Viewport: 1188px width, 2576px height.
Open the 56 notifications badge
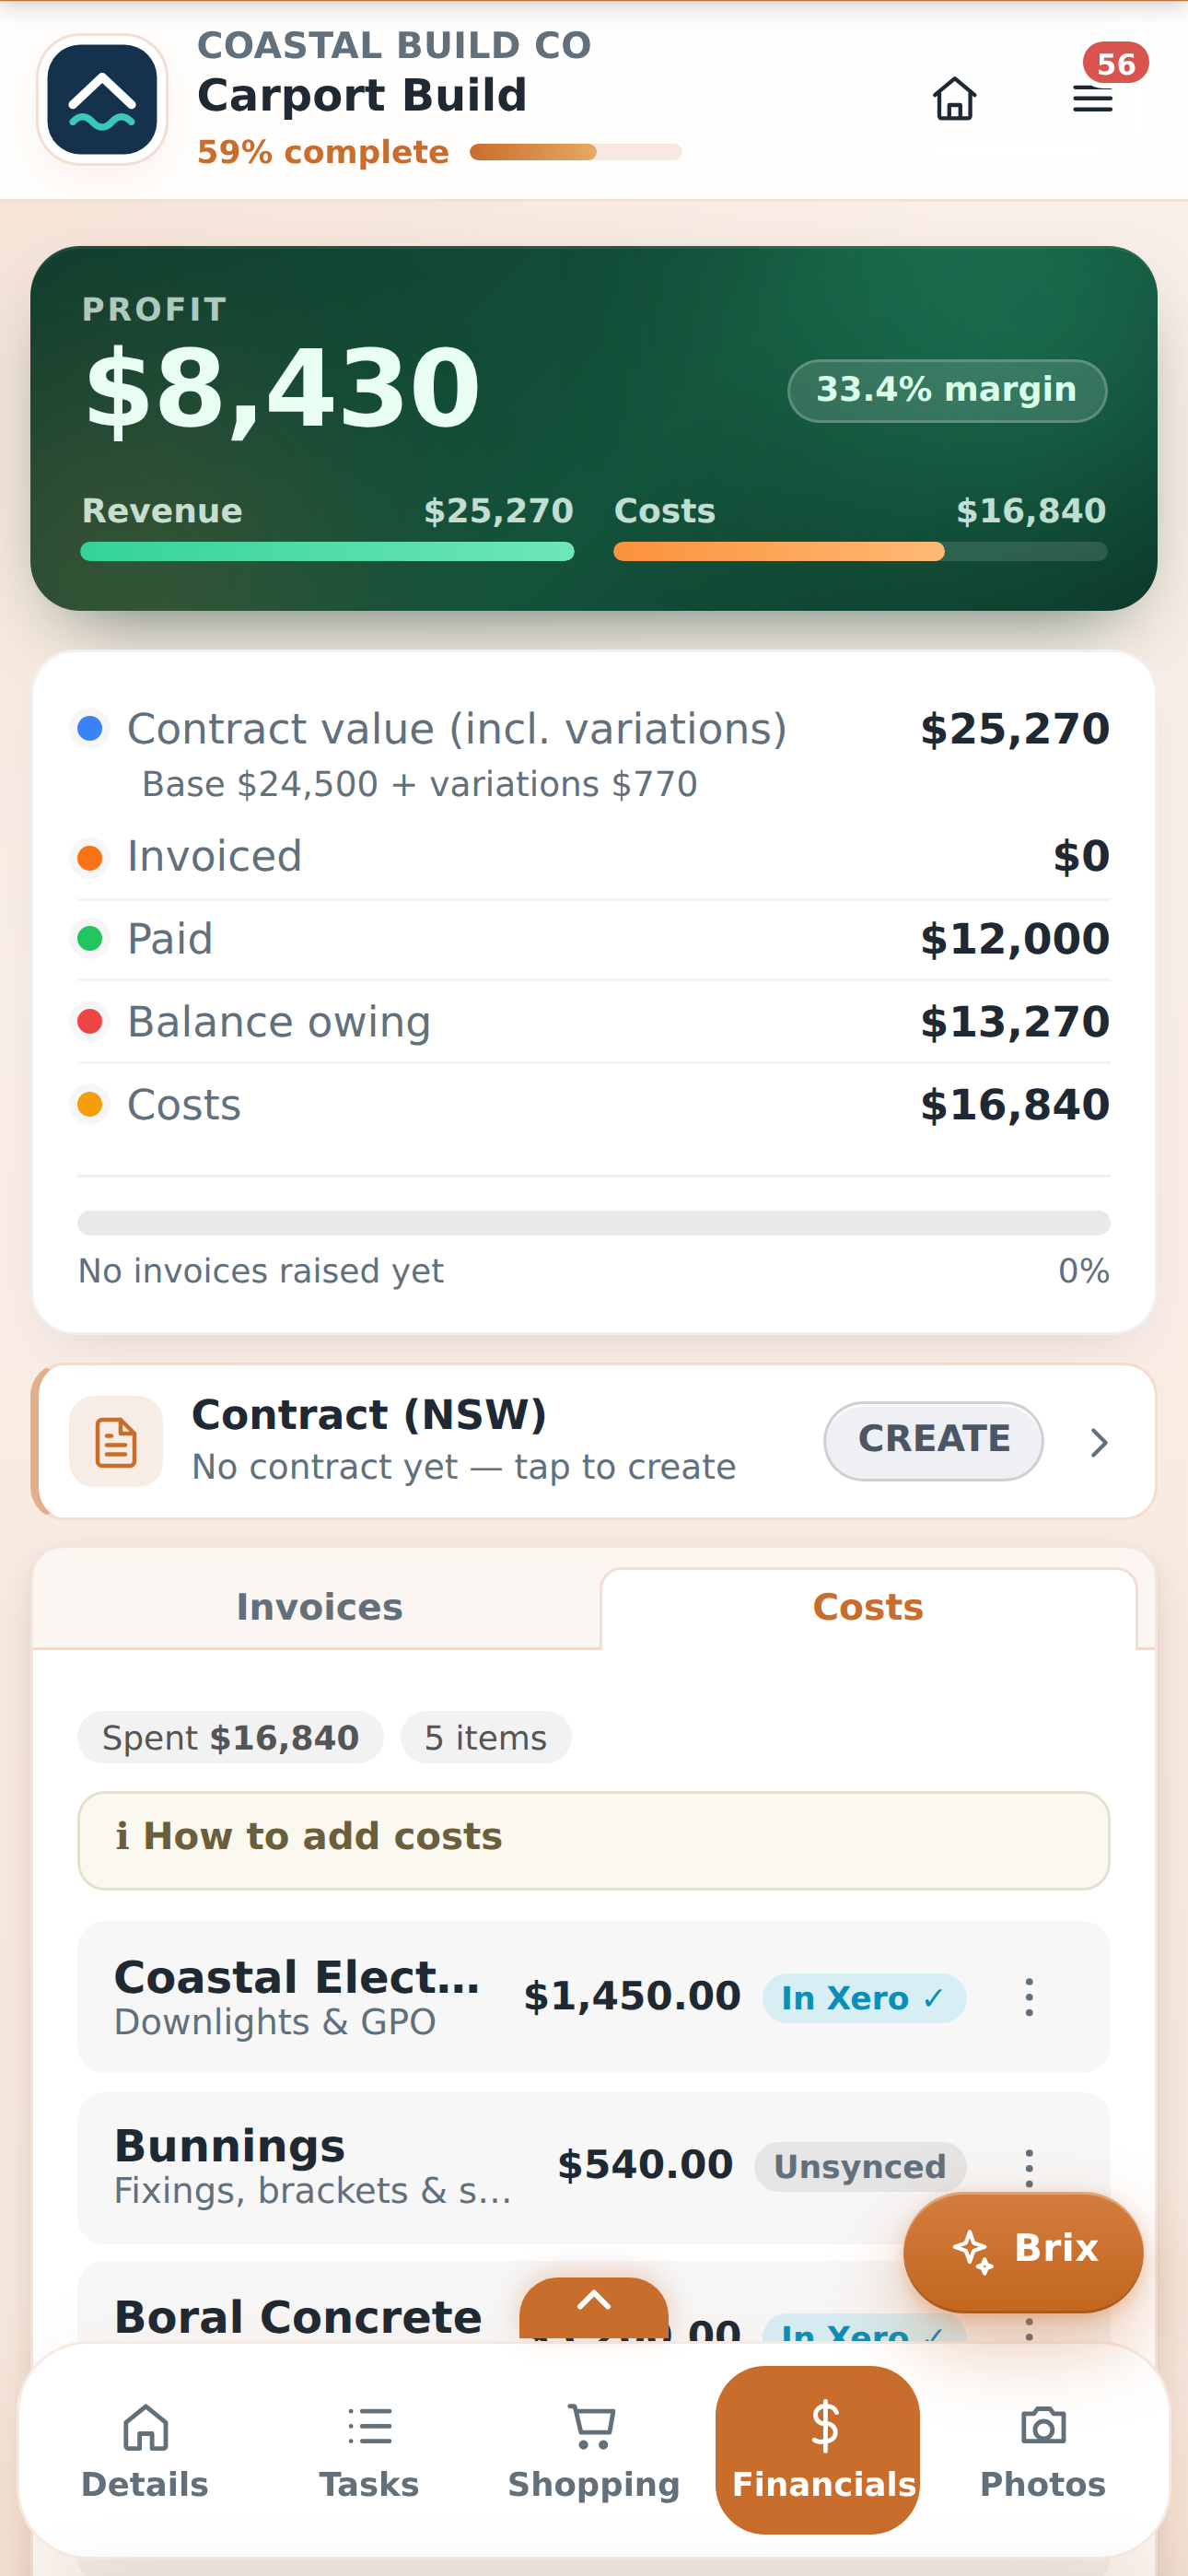1115,63
